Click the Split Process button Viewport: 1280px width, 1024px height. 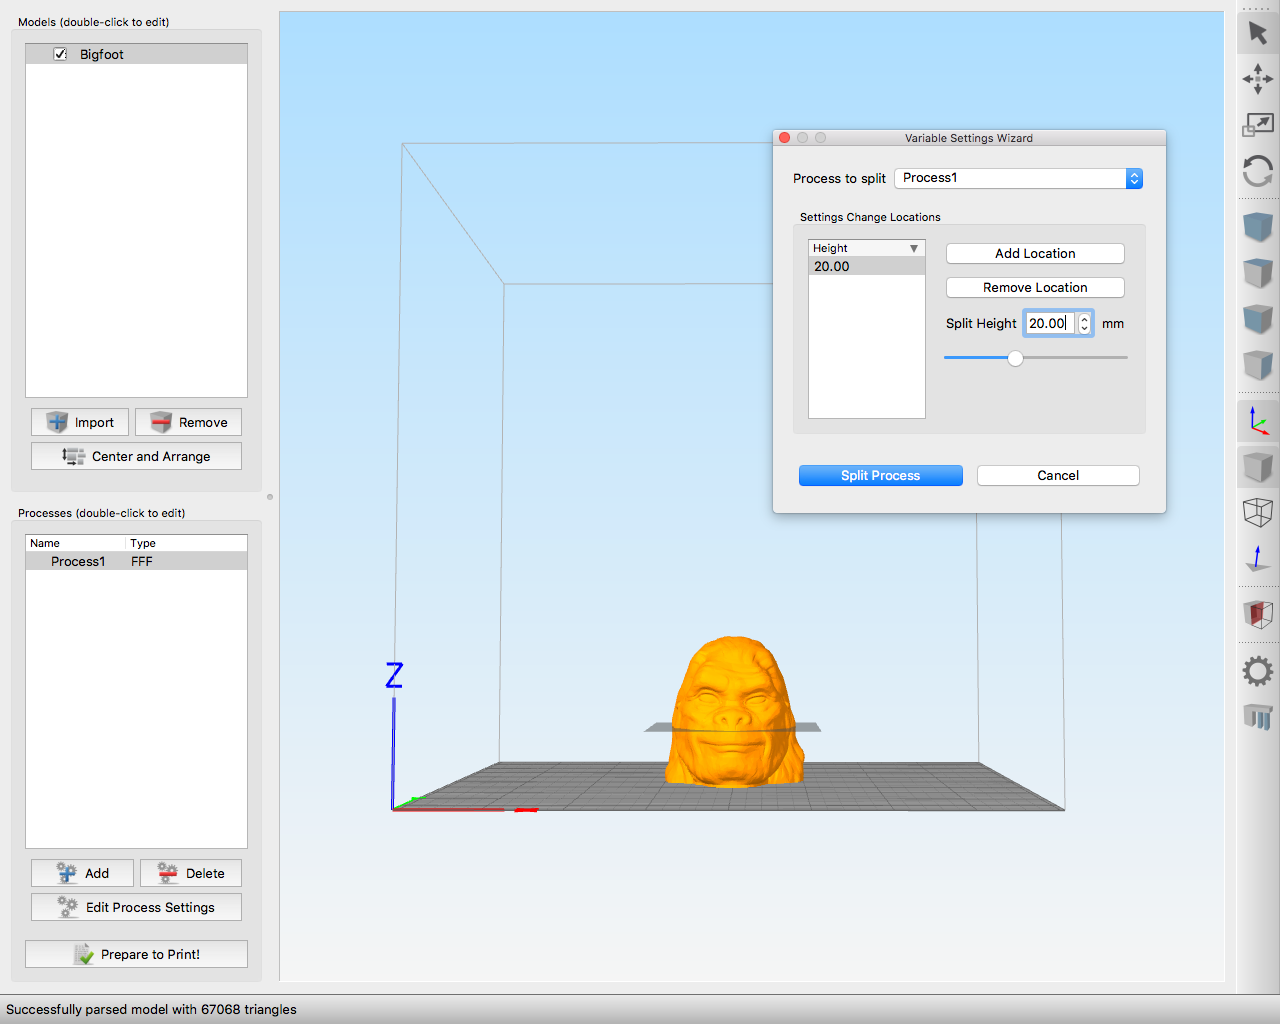tap(880, 475)
